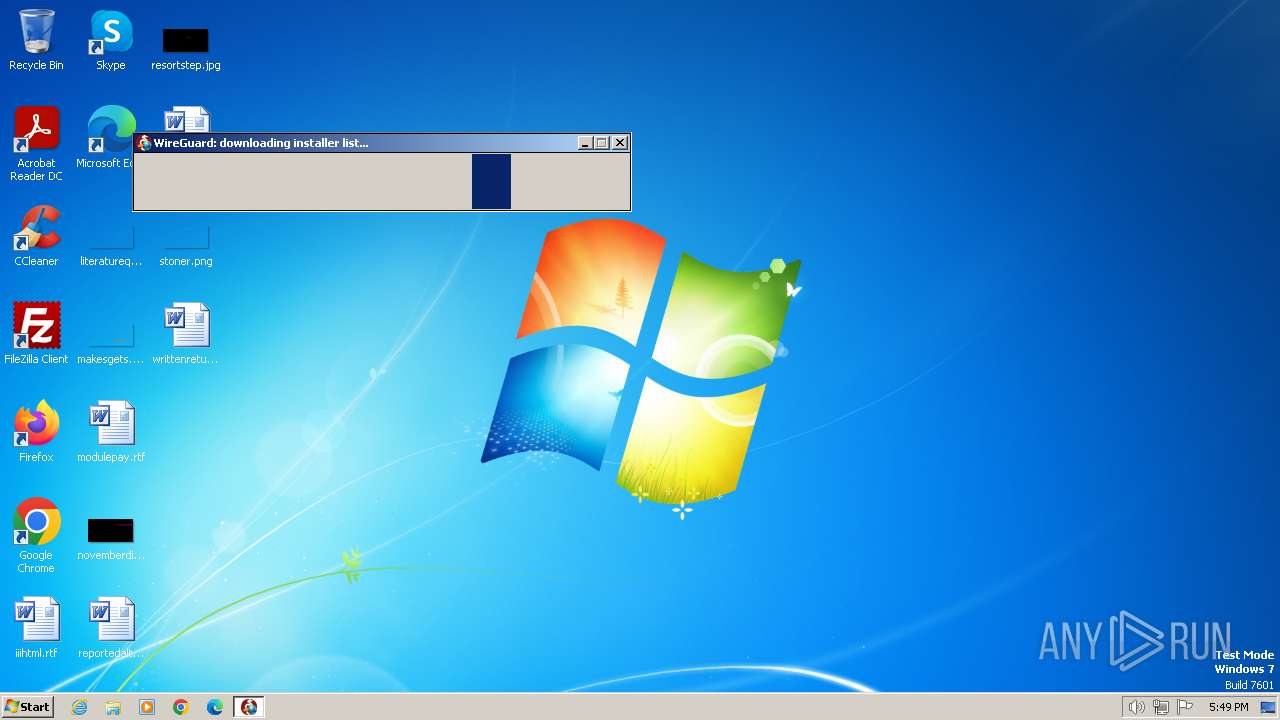
Task: Click the Show desktop button
Action: coord(1268,707)
